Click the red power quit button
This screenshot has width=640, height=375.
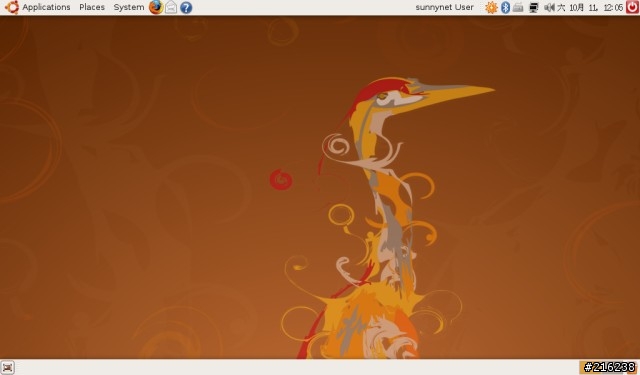tap(632, 7)
